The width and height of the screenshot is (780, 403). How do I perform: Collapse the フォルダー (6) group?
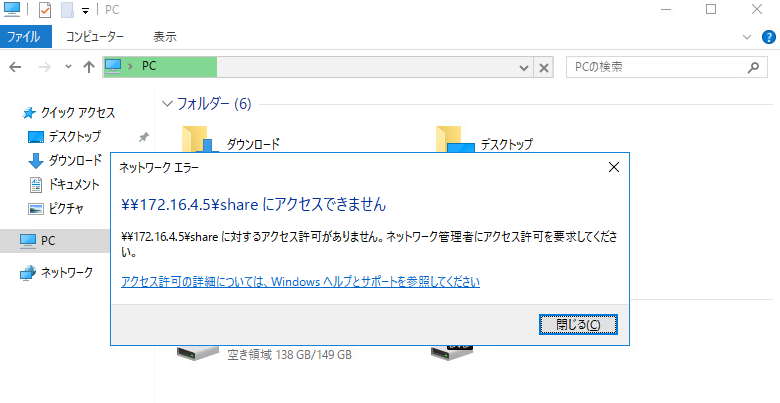[168, 103]
